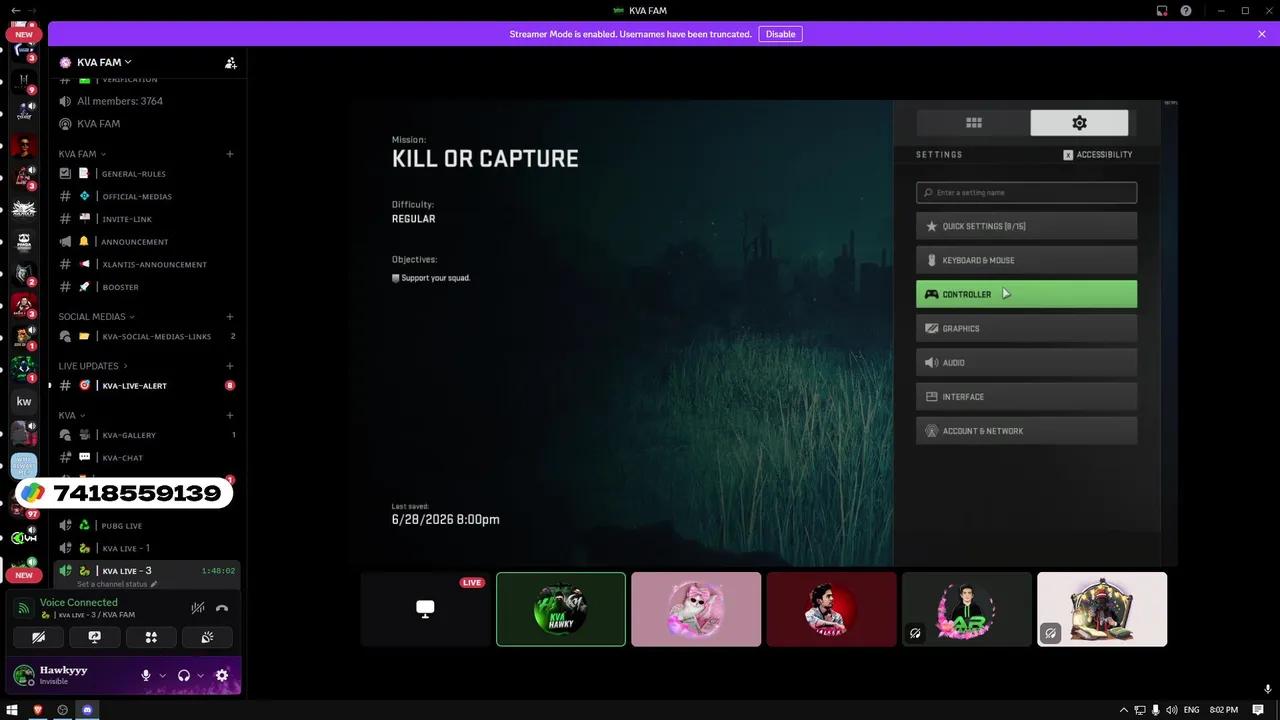
Task: Open the Hawkyyy user profile avatar
Action: (23, 675)
